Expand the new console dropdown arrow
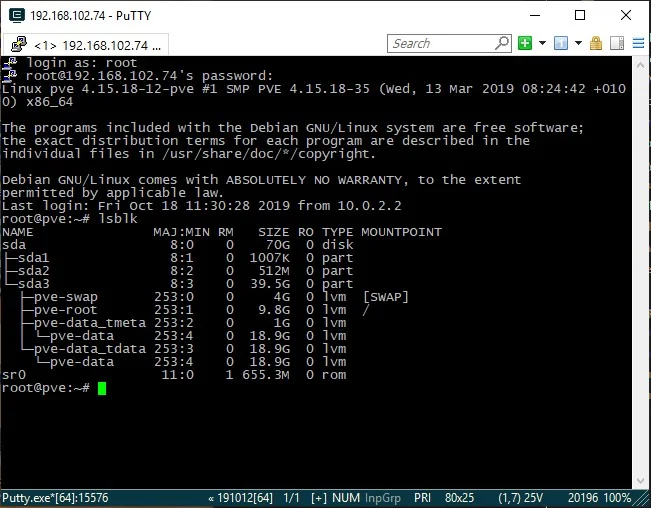Viewport: 651px width, 508px height. [x=542, y=43]
